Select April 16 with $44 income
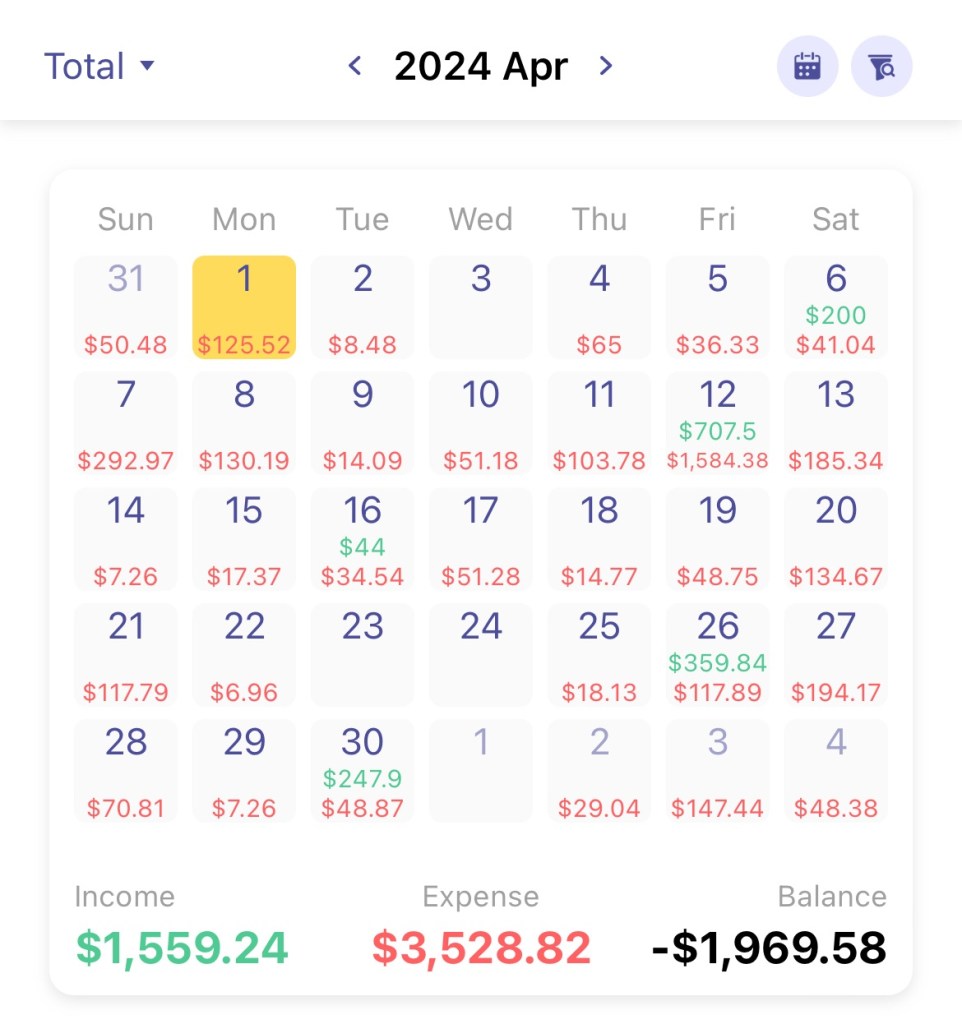This screenshot has height=1024, width=962. pyautogui.click(x=362, y=539)
